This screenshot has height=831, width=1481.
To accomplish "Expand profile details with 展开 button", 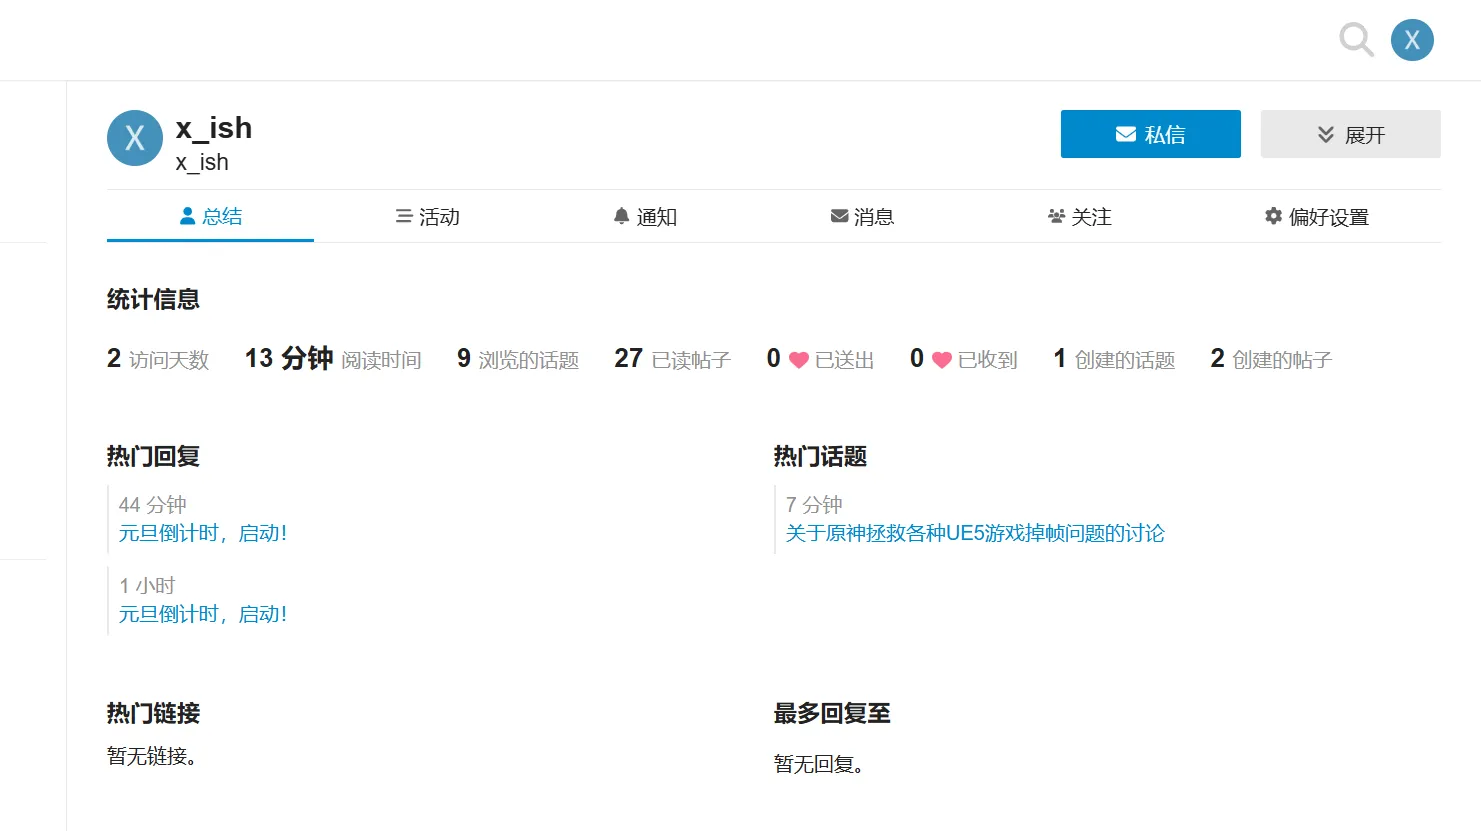I will pyautogui.click(x=1350, y=134).
